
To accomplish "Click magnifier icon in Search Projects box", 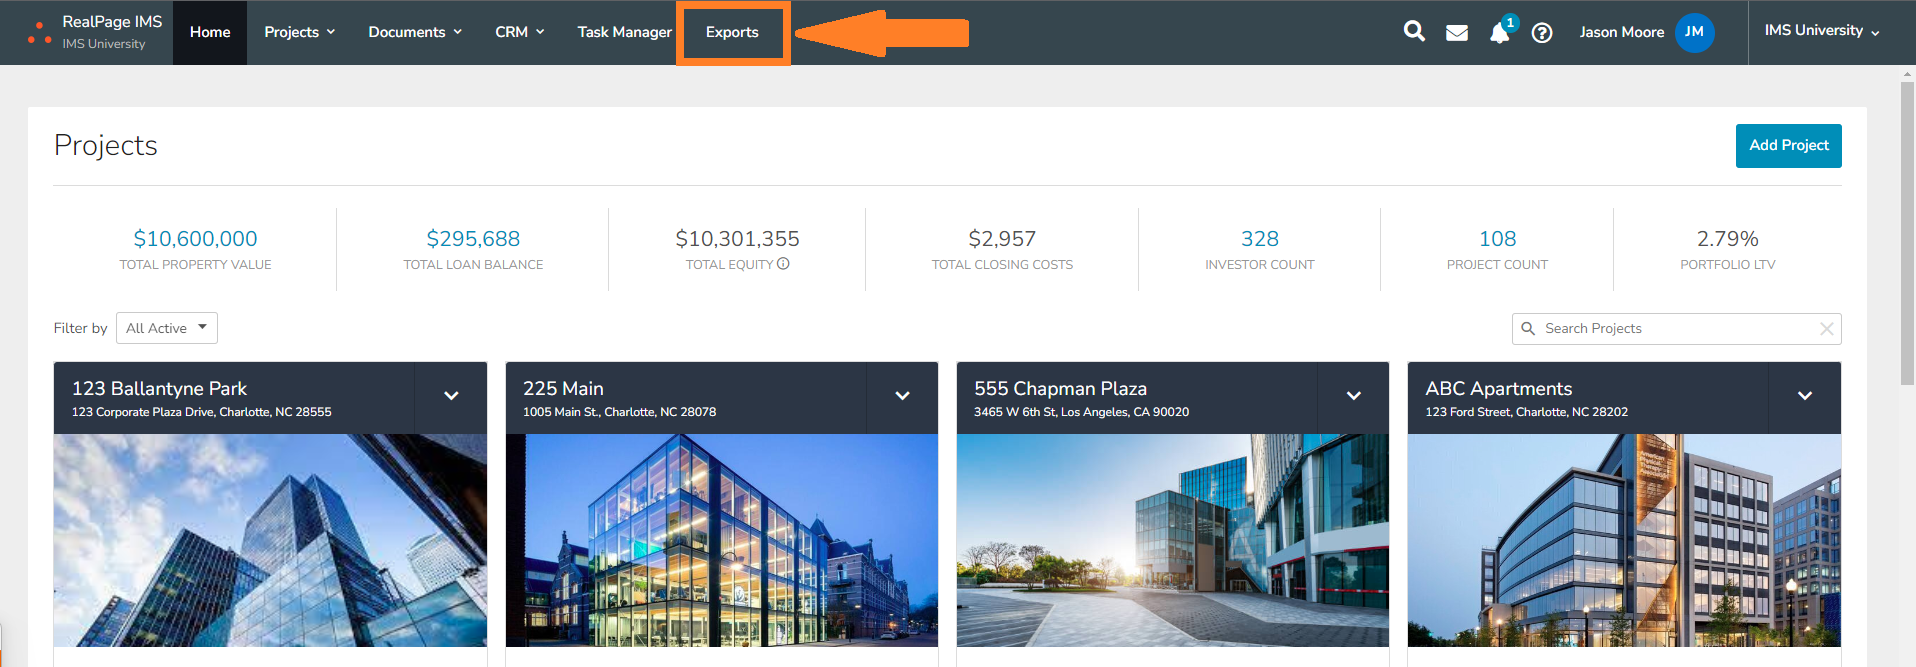I will 1528,328.
